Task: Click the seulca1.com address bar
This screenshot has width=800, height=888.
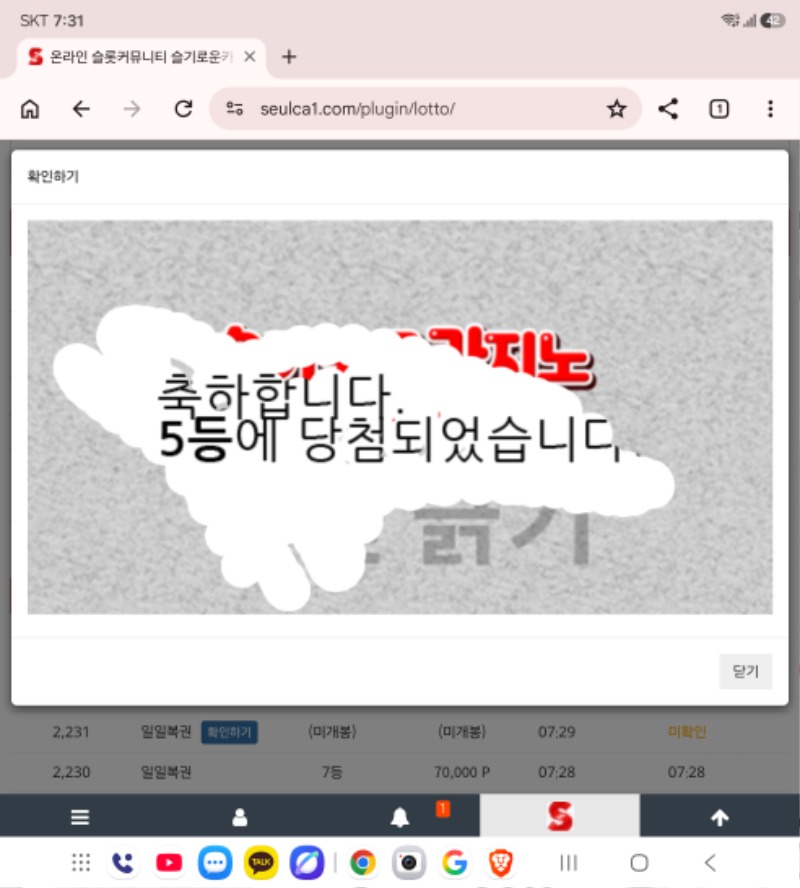Action: pos(425,109)
